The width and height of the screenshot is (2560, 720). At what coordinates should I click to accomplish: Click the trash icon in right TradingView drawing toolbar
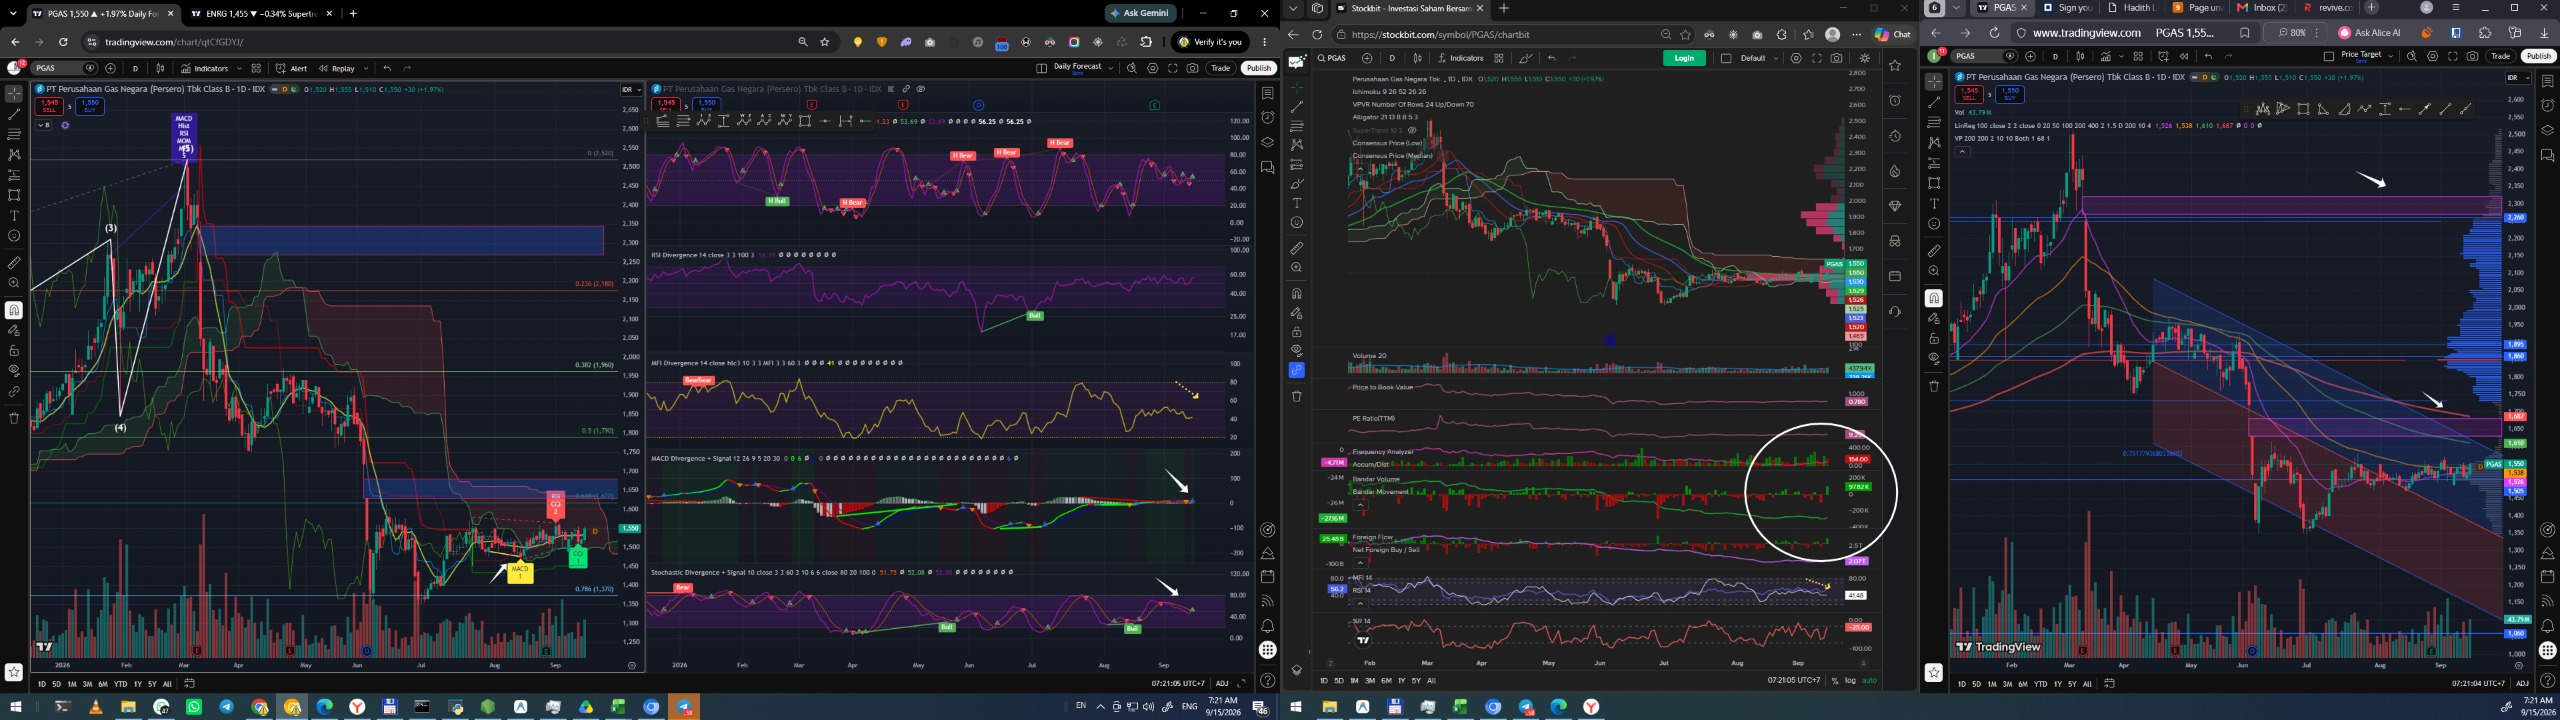(x=1934, y=386)
